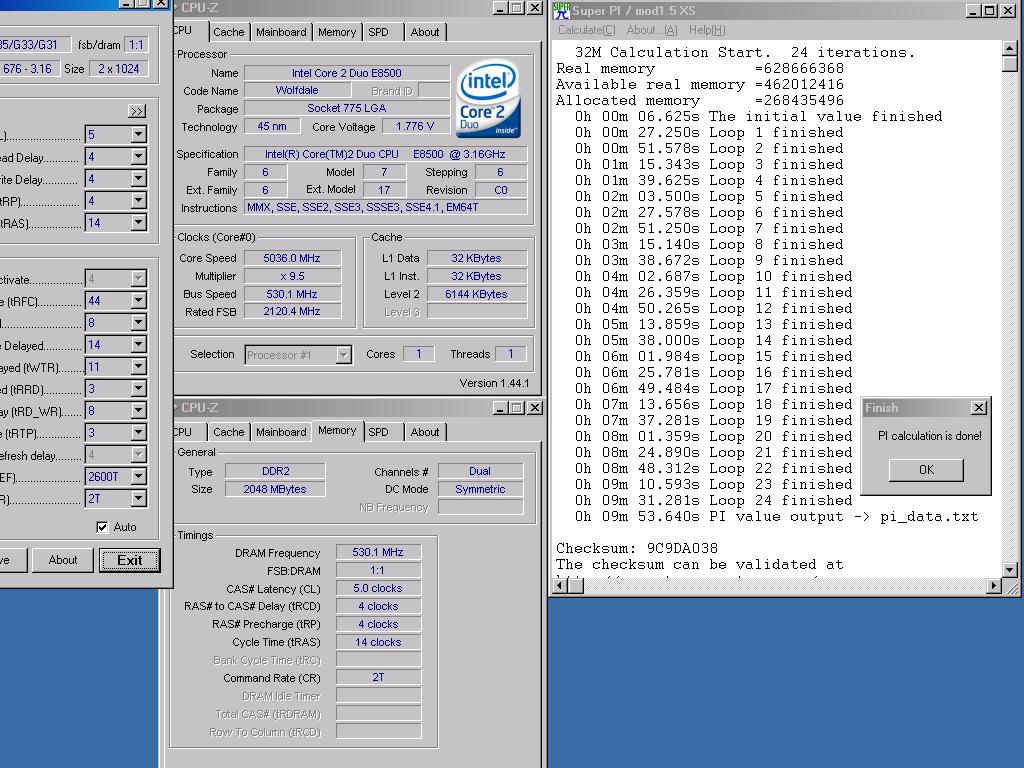Screen dimensions: 1024x768
Task: Open the Calculate menu in Super PI
Action: 586,30
